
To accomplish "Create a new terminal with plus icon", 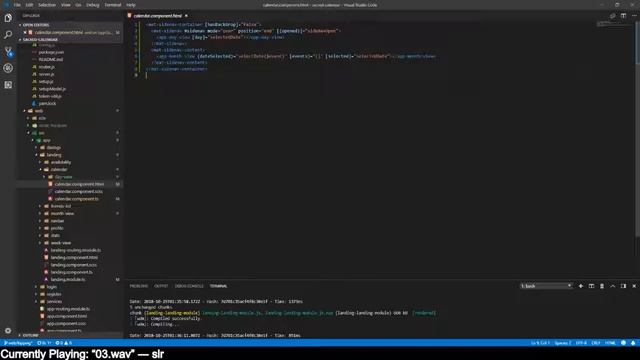I will [581, 286].
